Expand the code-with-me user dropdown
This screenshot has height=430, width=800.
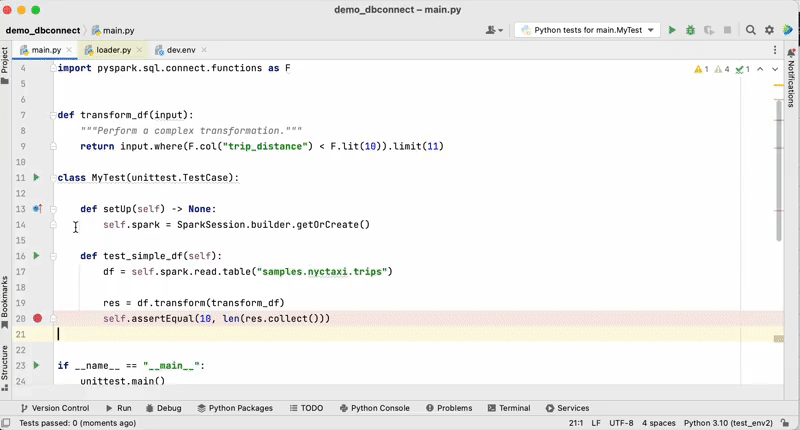click(495, 30)
